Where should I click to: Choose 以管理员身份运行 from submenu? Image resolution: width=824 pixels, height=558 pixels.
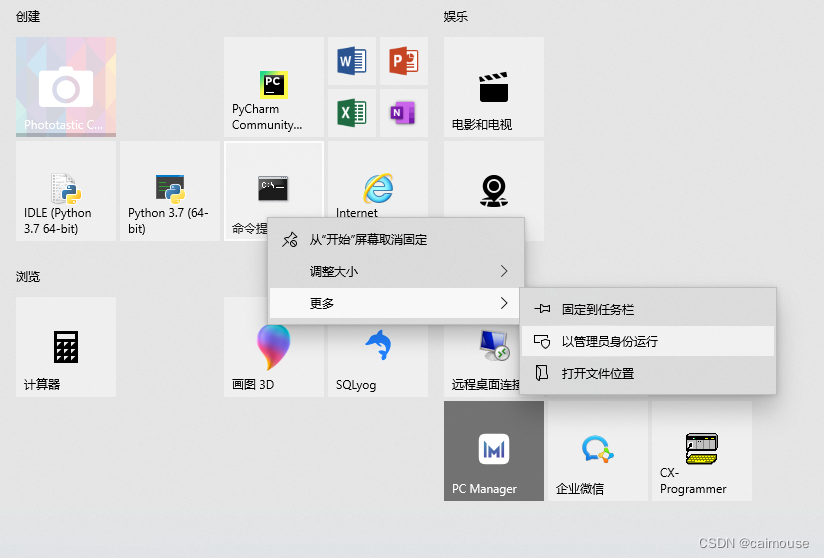[x=647, y=342]
